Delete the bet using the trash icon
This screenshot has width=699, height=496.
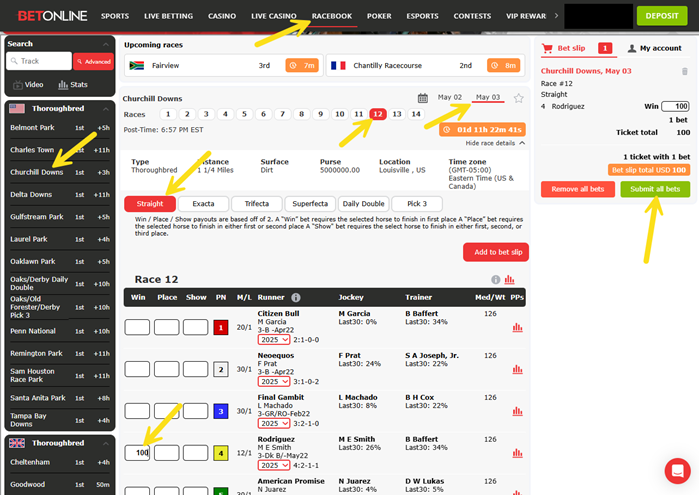(685, 71)
